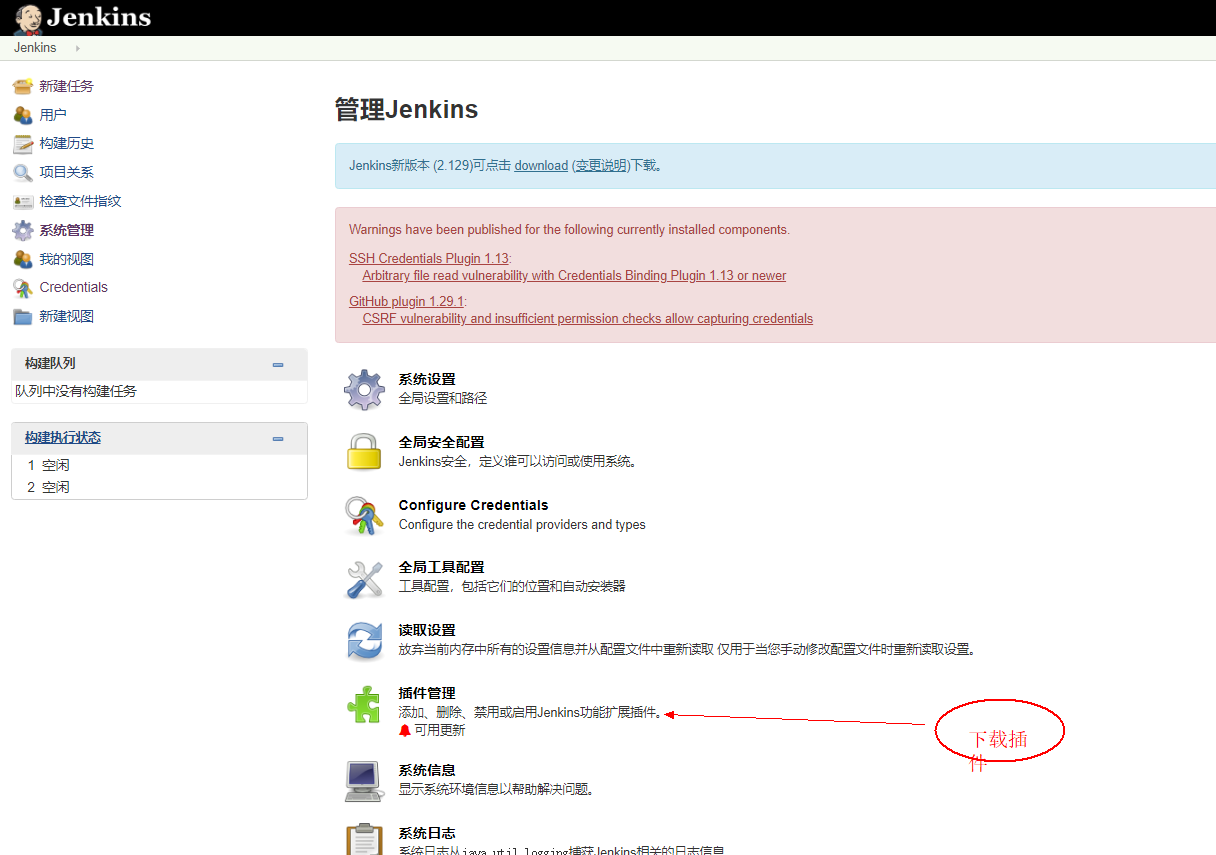Click the 队列中没有构建任务 text

click(x=76, y=392)
